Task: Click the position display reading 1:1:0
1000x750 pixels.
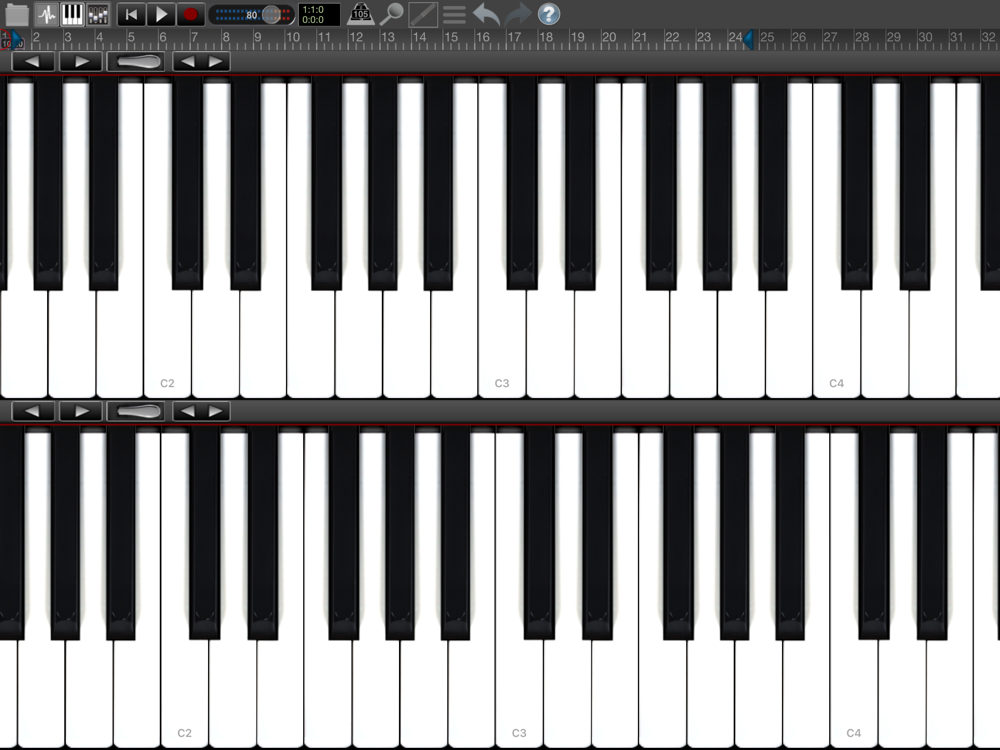Action: point(319,14)
